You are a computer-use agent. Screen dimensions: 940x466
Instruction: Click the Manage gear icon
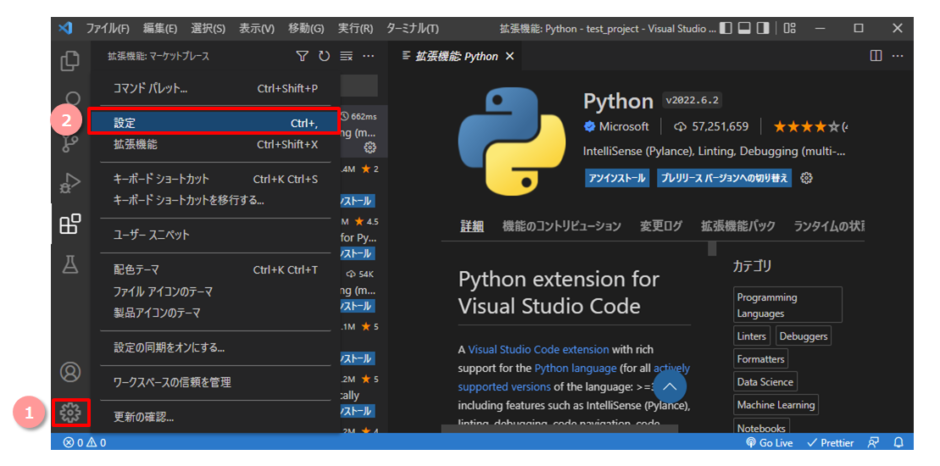pyautogui.click(x=70, y=413)
